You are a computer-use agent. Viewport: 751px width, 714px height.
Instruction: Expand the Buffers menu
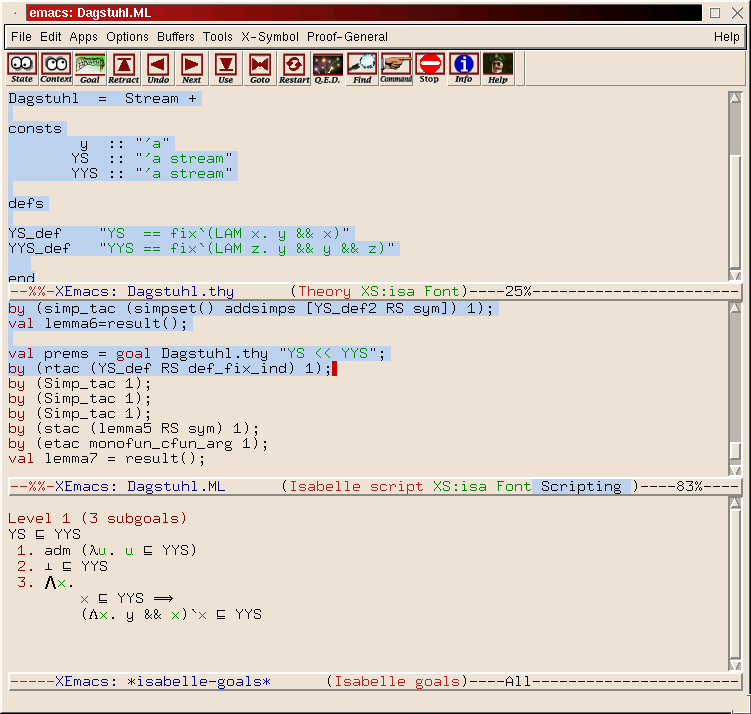point(176,37)
